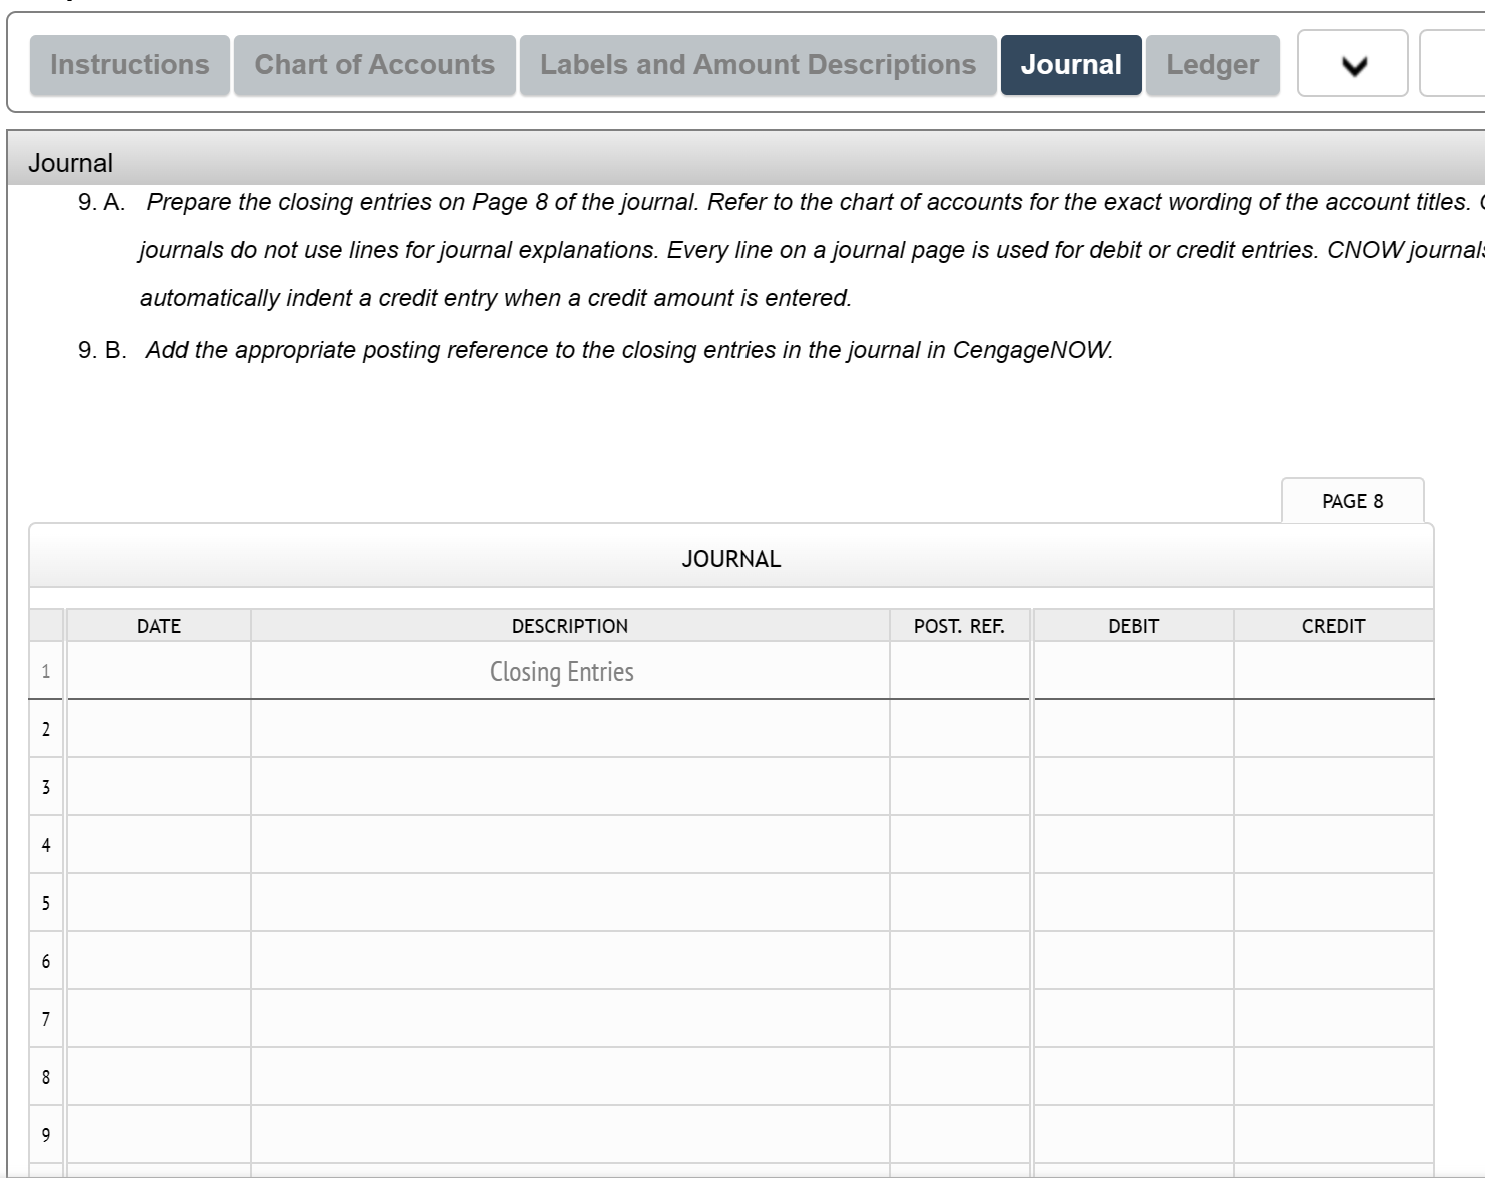This screenshot has width=1486, height=1178.
Task: Click the Journal panel header bar
Action: [72, 162]
